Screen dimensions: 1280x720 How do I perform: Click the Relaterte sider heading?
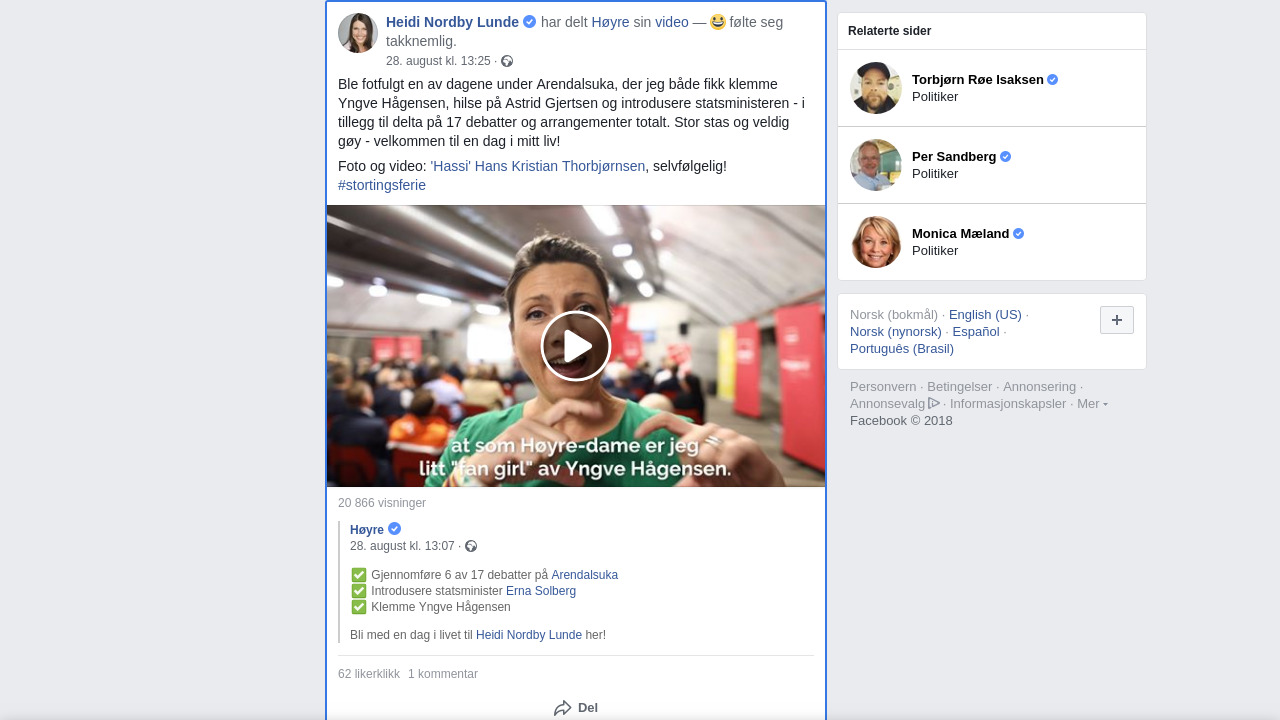pos(890,31)
